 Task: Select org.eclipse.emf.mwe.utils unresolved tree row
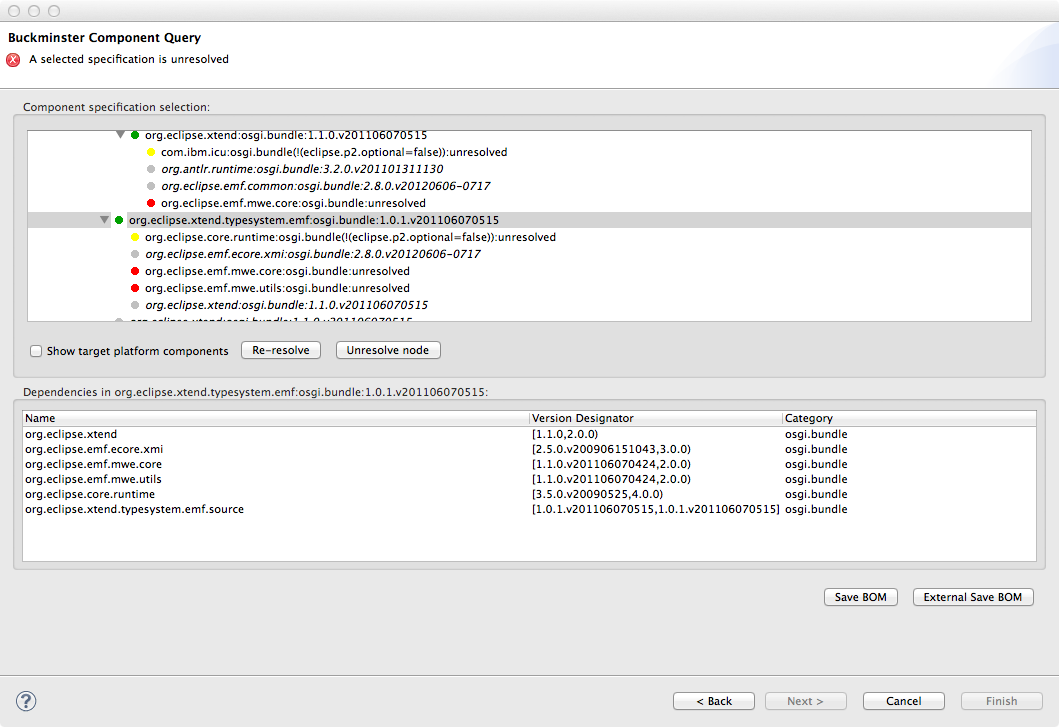[x=277, y=288]
